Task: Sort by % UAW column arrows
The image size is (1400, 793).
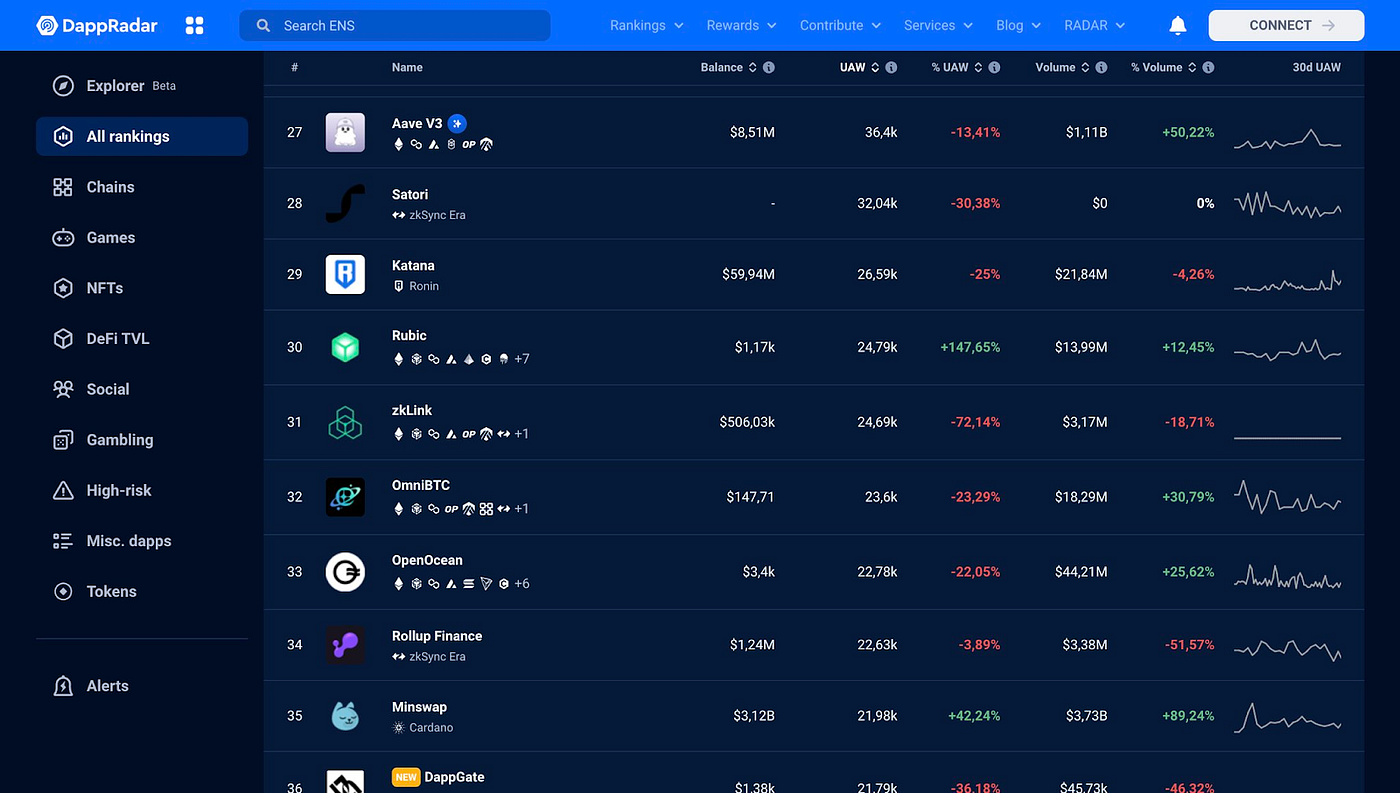Action: click(x=978, y=68)
